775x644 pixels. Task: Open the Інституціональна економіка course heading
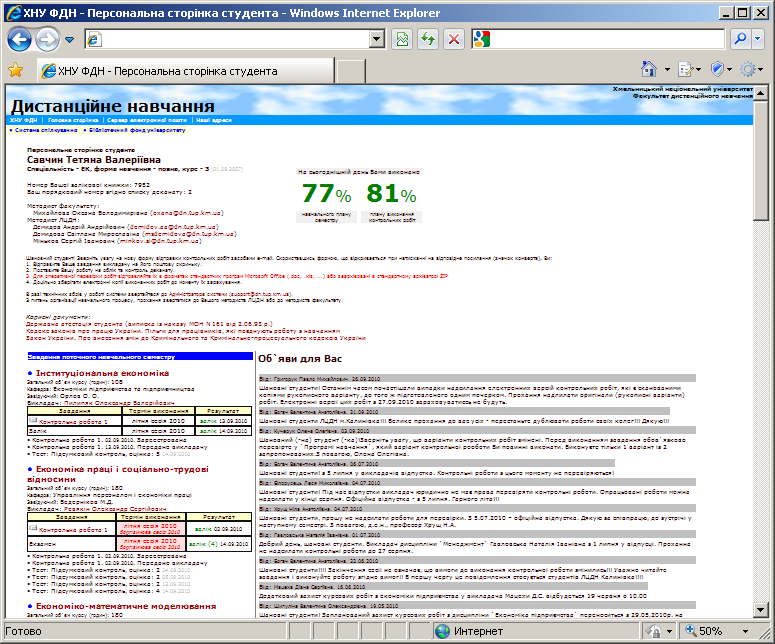(102, 373)
